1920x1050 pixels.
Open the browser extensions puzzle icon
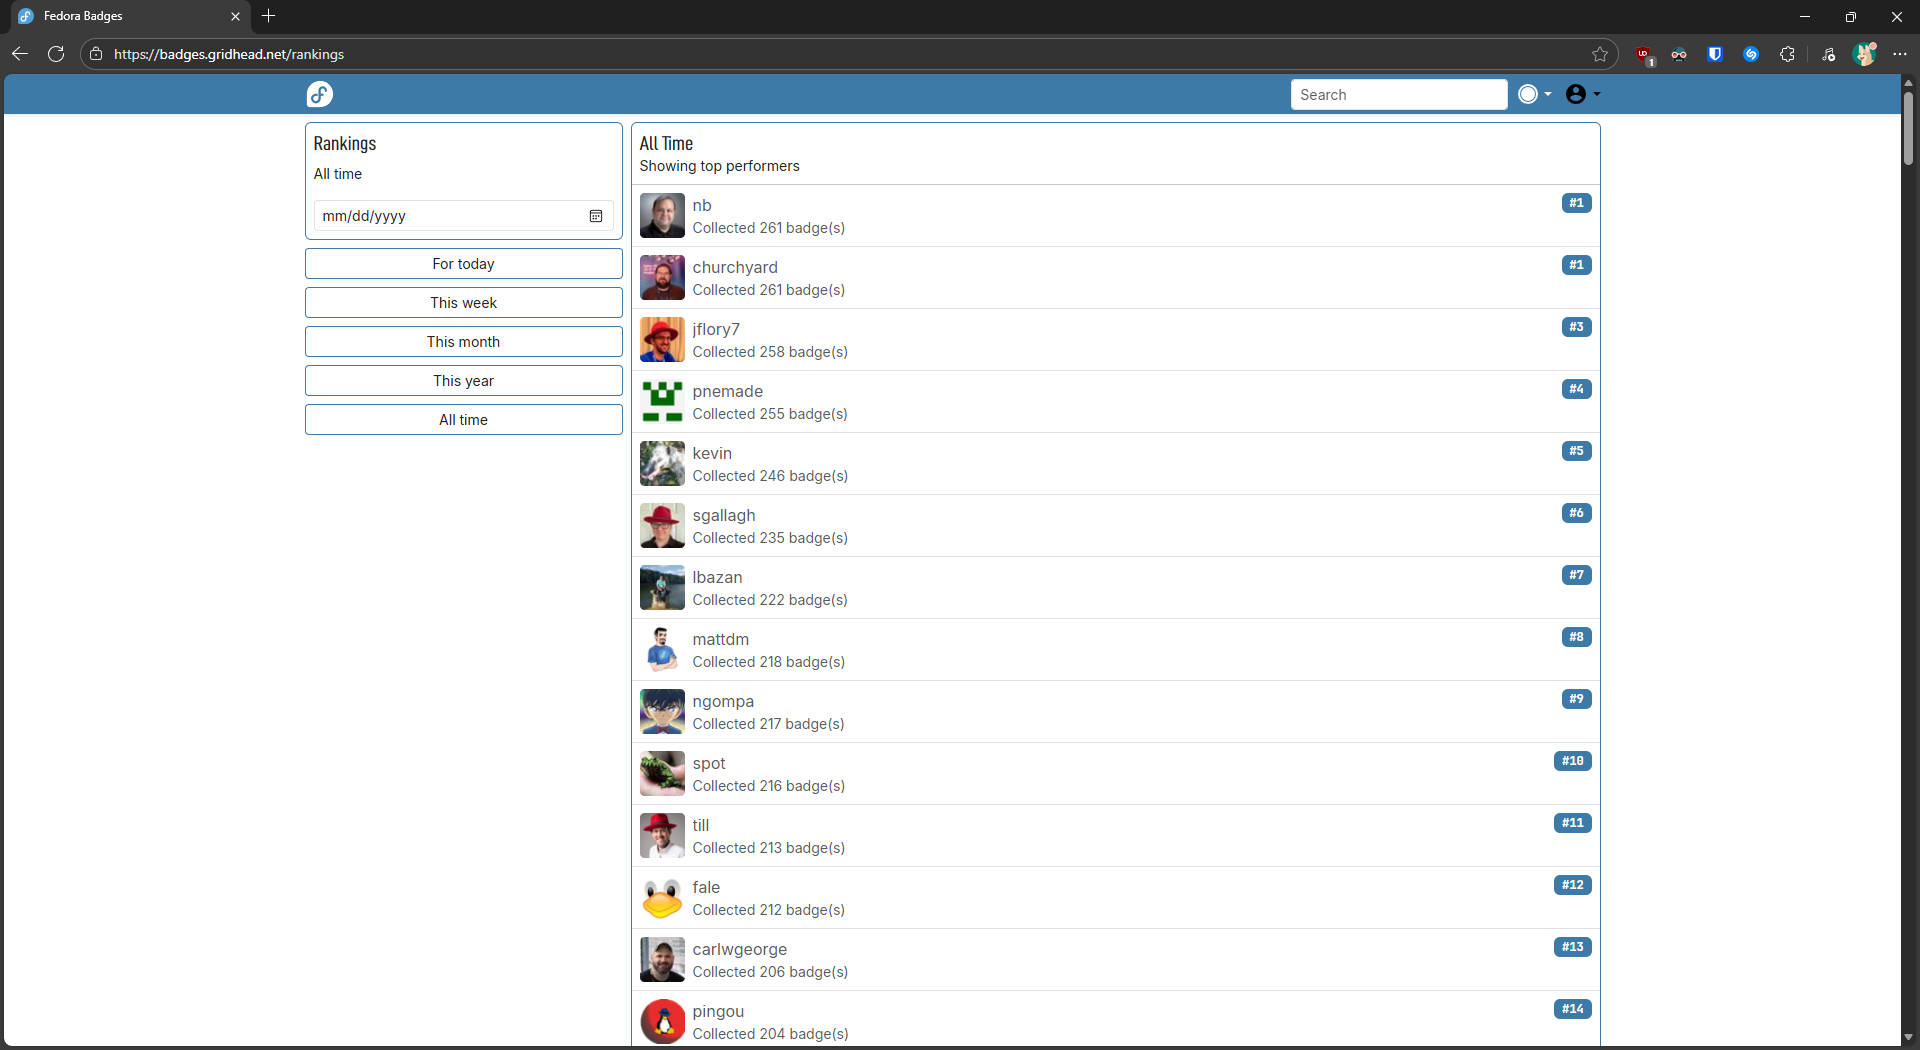point(1787,54)
